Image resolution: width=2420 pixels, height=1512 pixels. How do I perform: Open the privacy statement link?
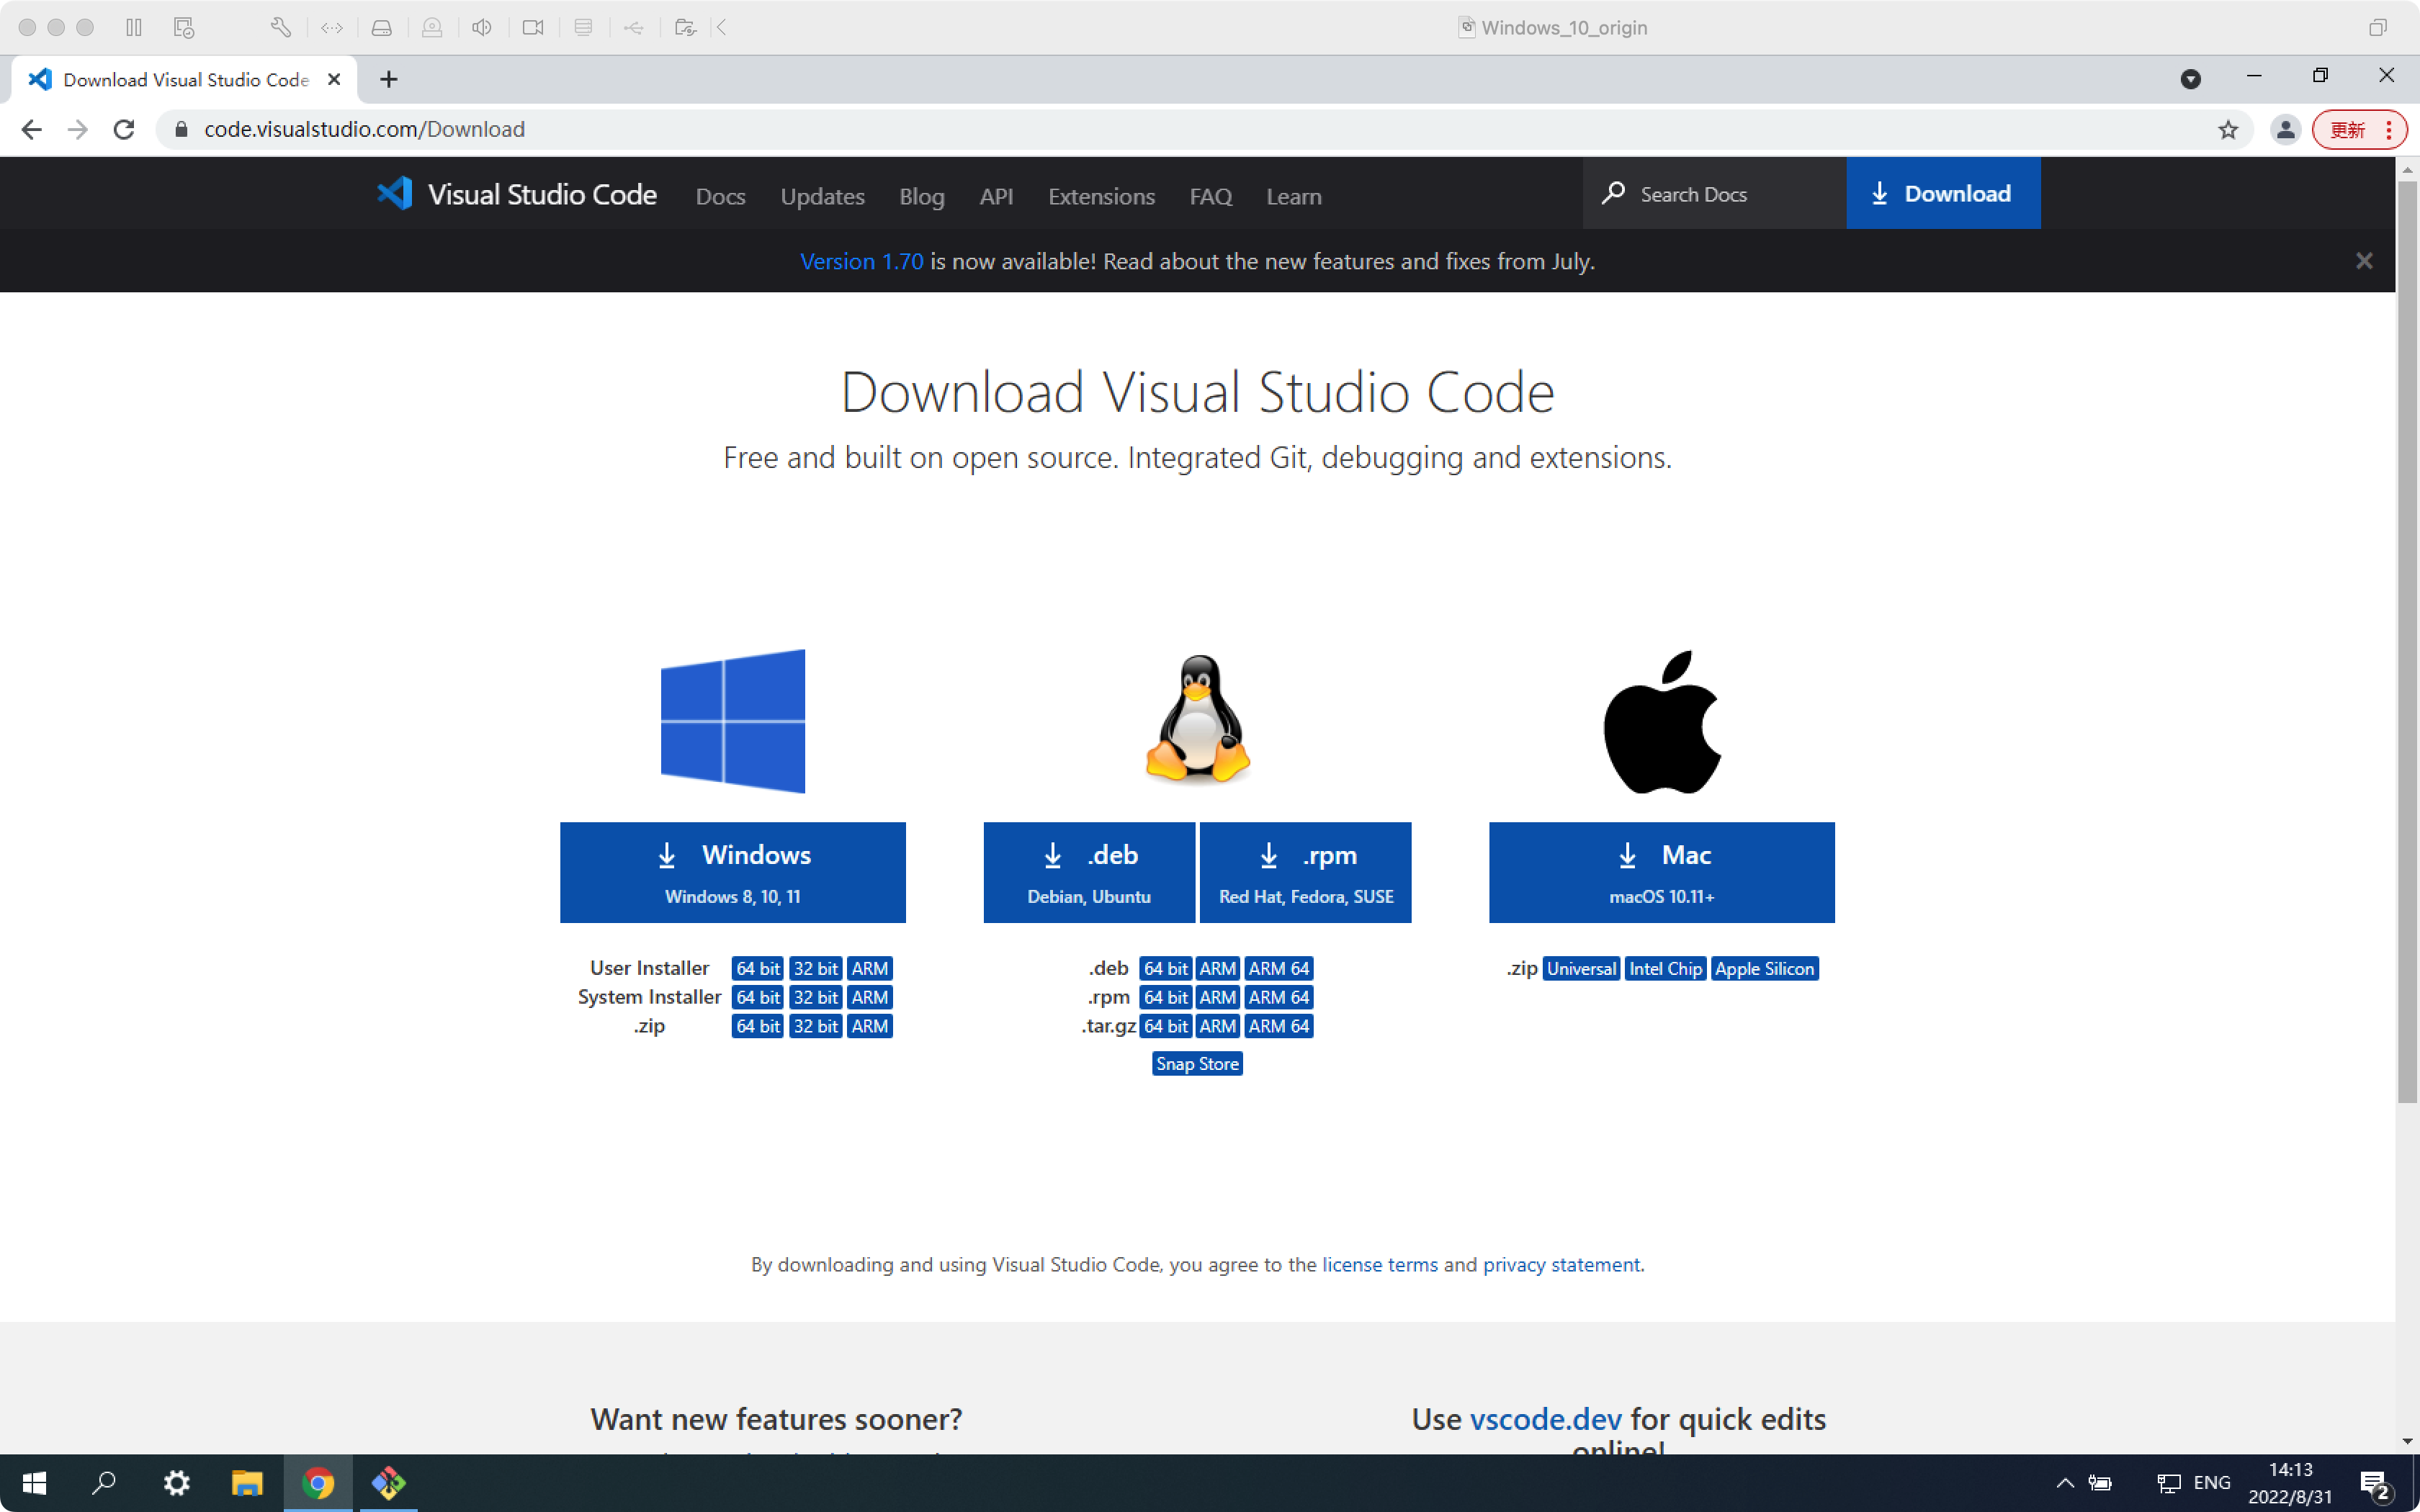(1561, 1264)
